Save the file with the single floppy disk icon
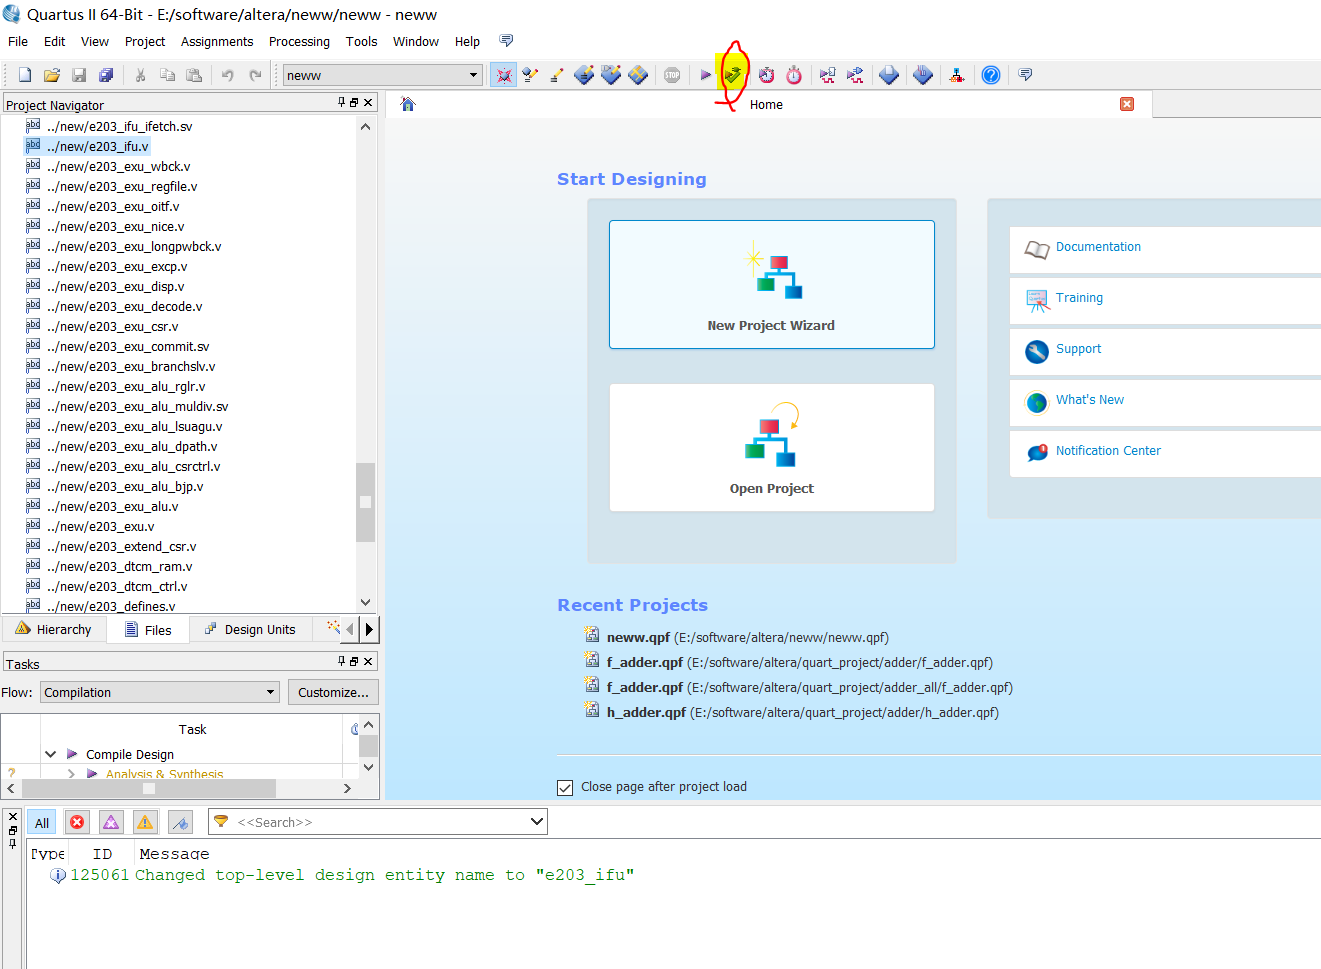Screen dimensions: 1321x969 click(x=79, y=75)
